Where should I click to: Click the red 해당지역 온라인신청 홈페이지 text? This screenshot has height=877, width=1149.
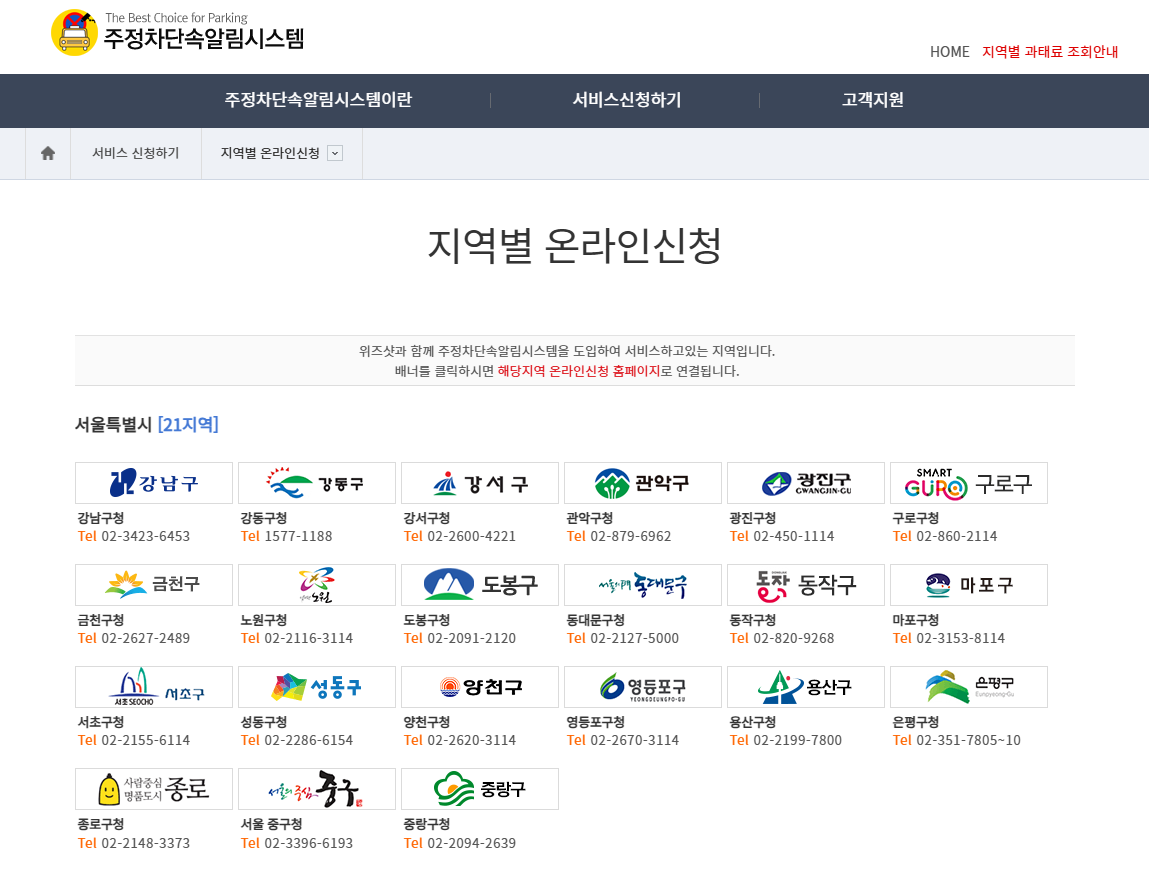click(x=579, y=371)
